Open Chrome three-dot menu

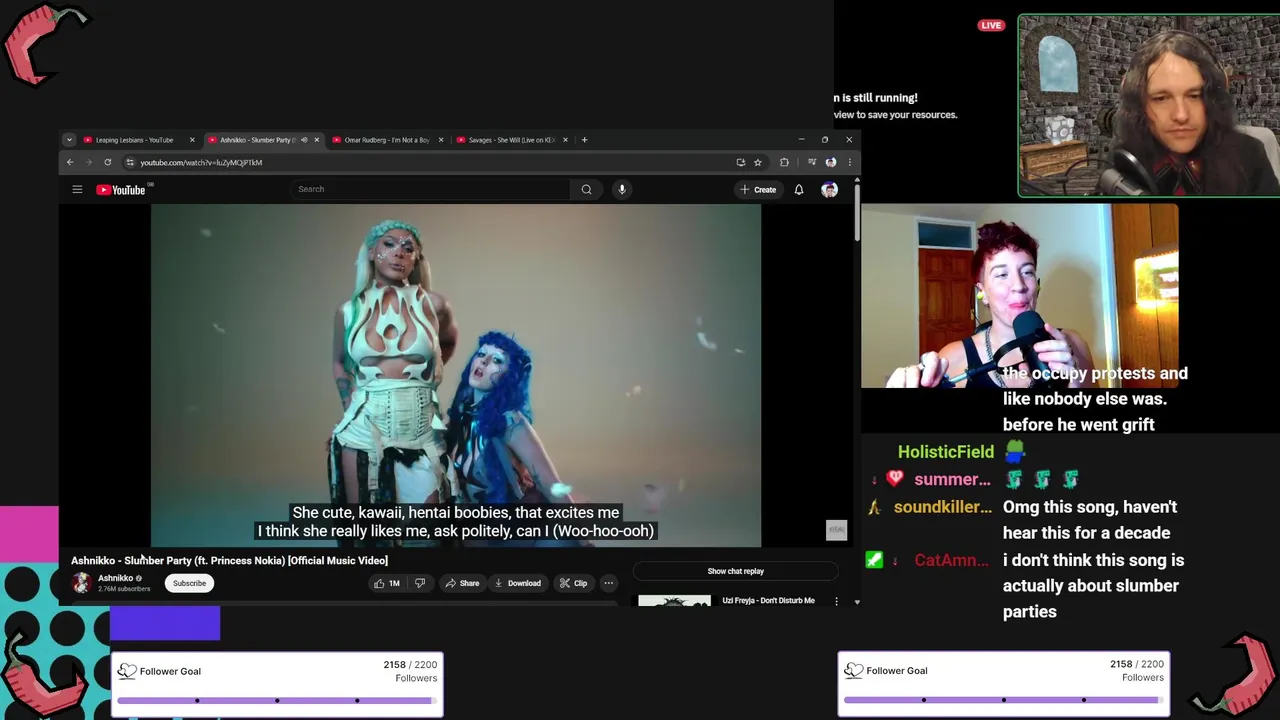point(850,162)
